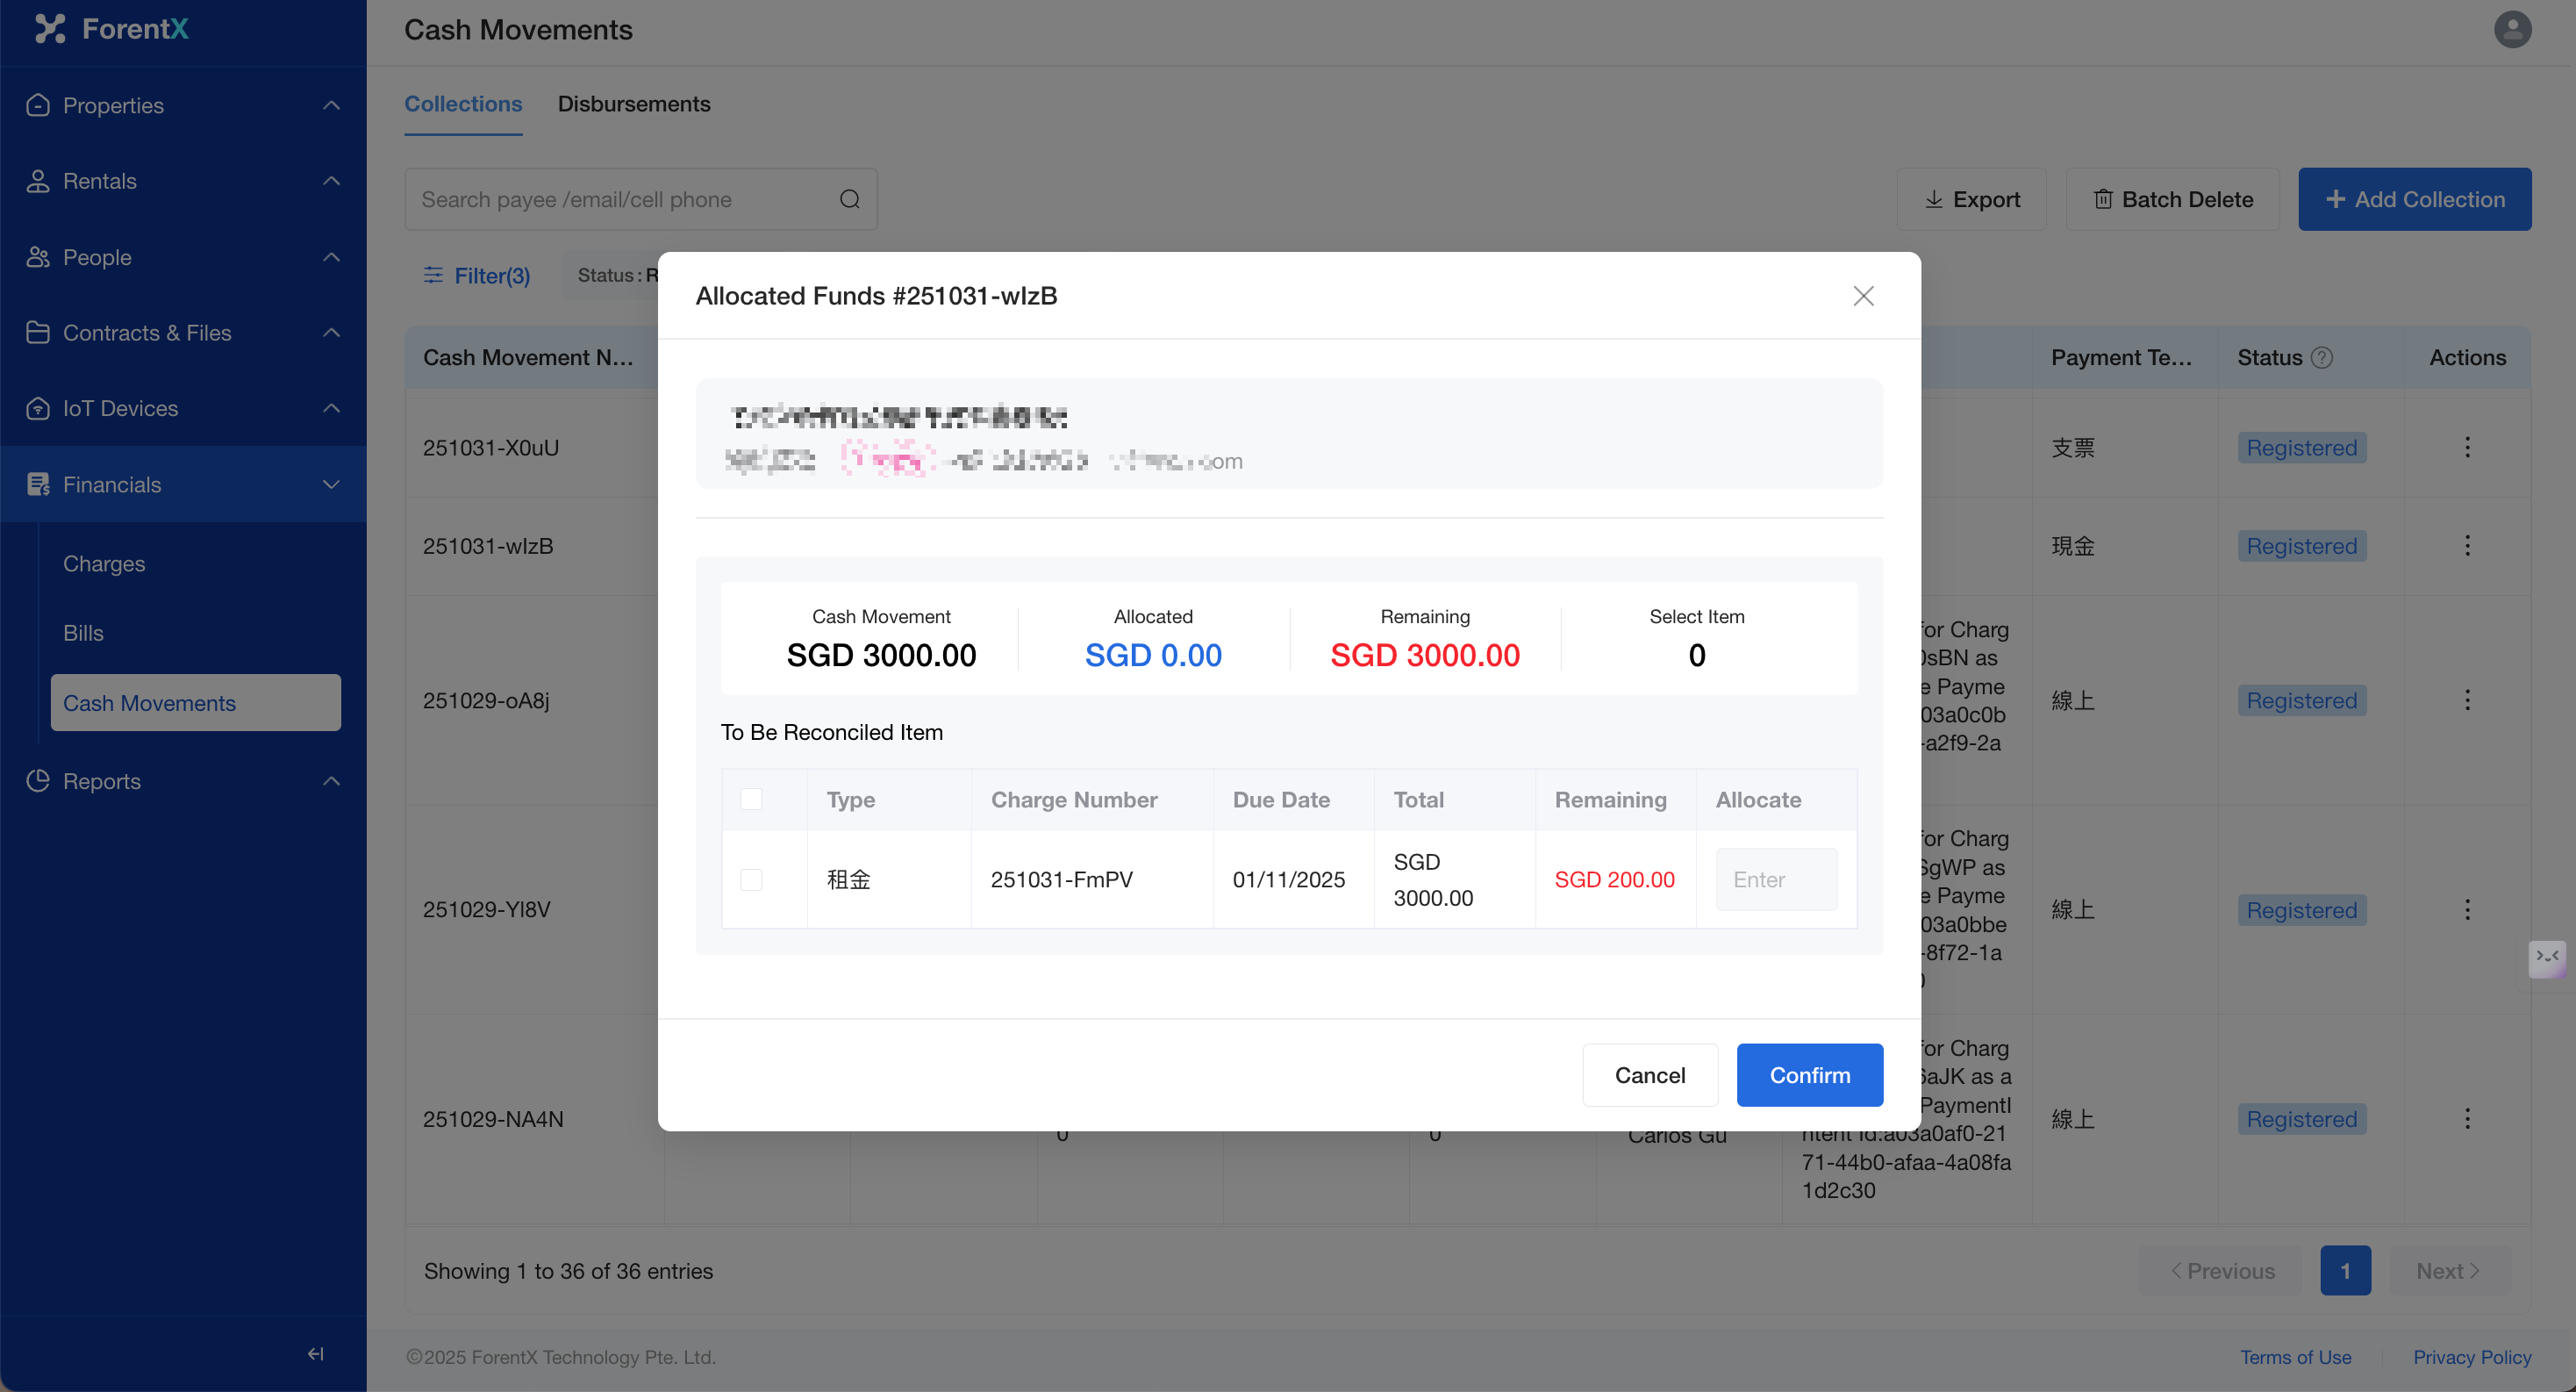Open actions menu for 251029-NA4N row
Viewport: 2576px width, 1392px height.
pyautogui.click(x=2467, y=1119)
